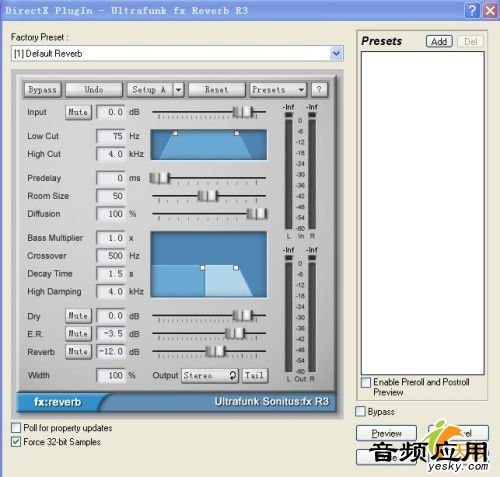Click the High Cut kHz value field
Screen dimensions: 500x477
[111, 154]
